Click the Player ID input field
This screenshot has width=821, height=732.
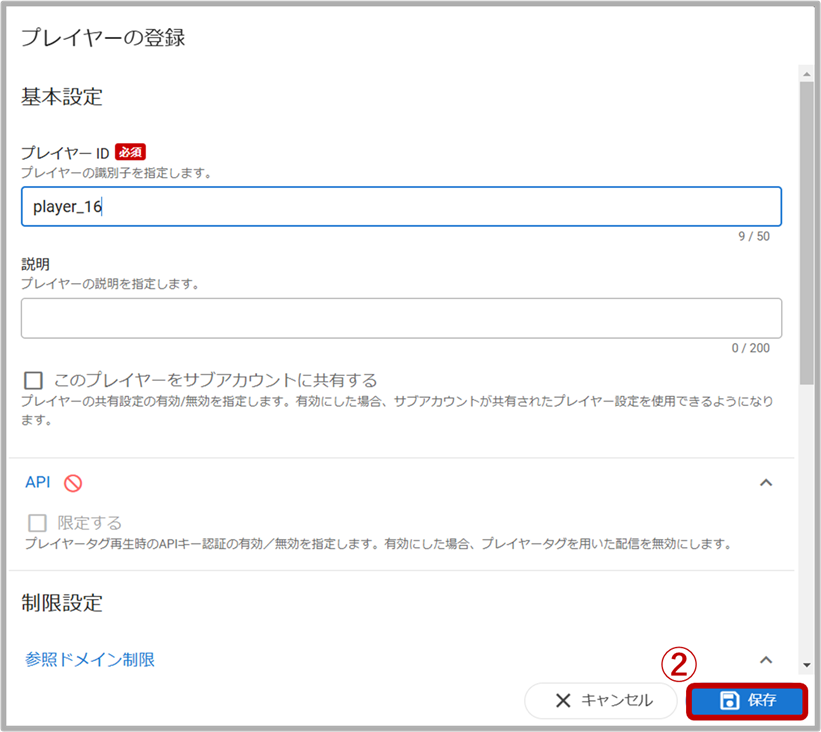pos(401,206)
